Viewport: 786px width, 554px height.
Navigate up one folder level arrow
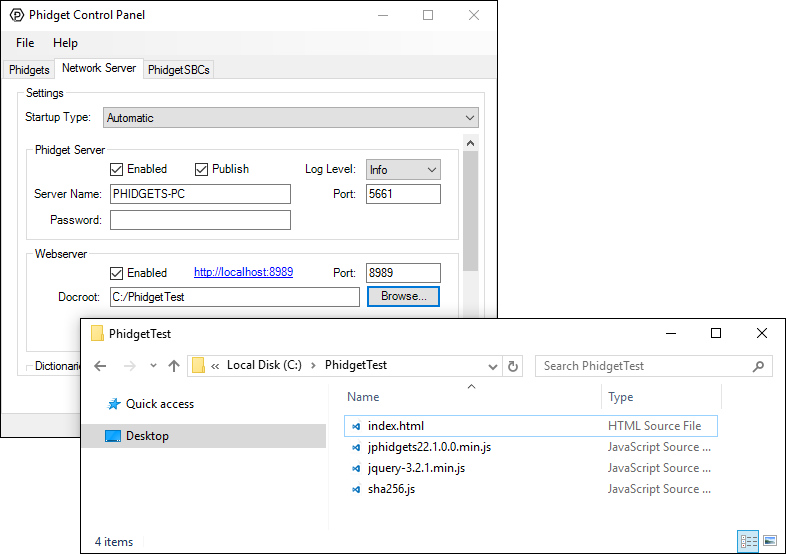point(174,366)
